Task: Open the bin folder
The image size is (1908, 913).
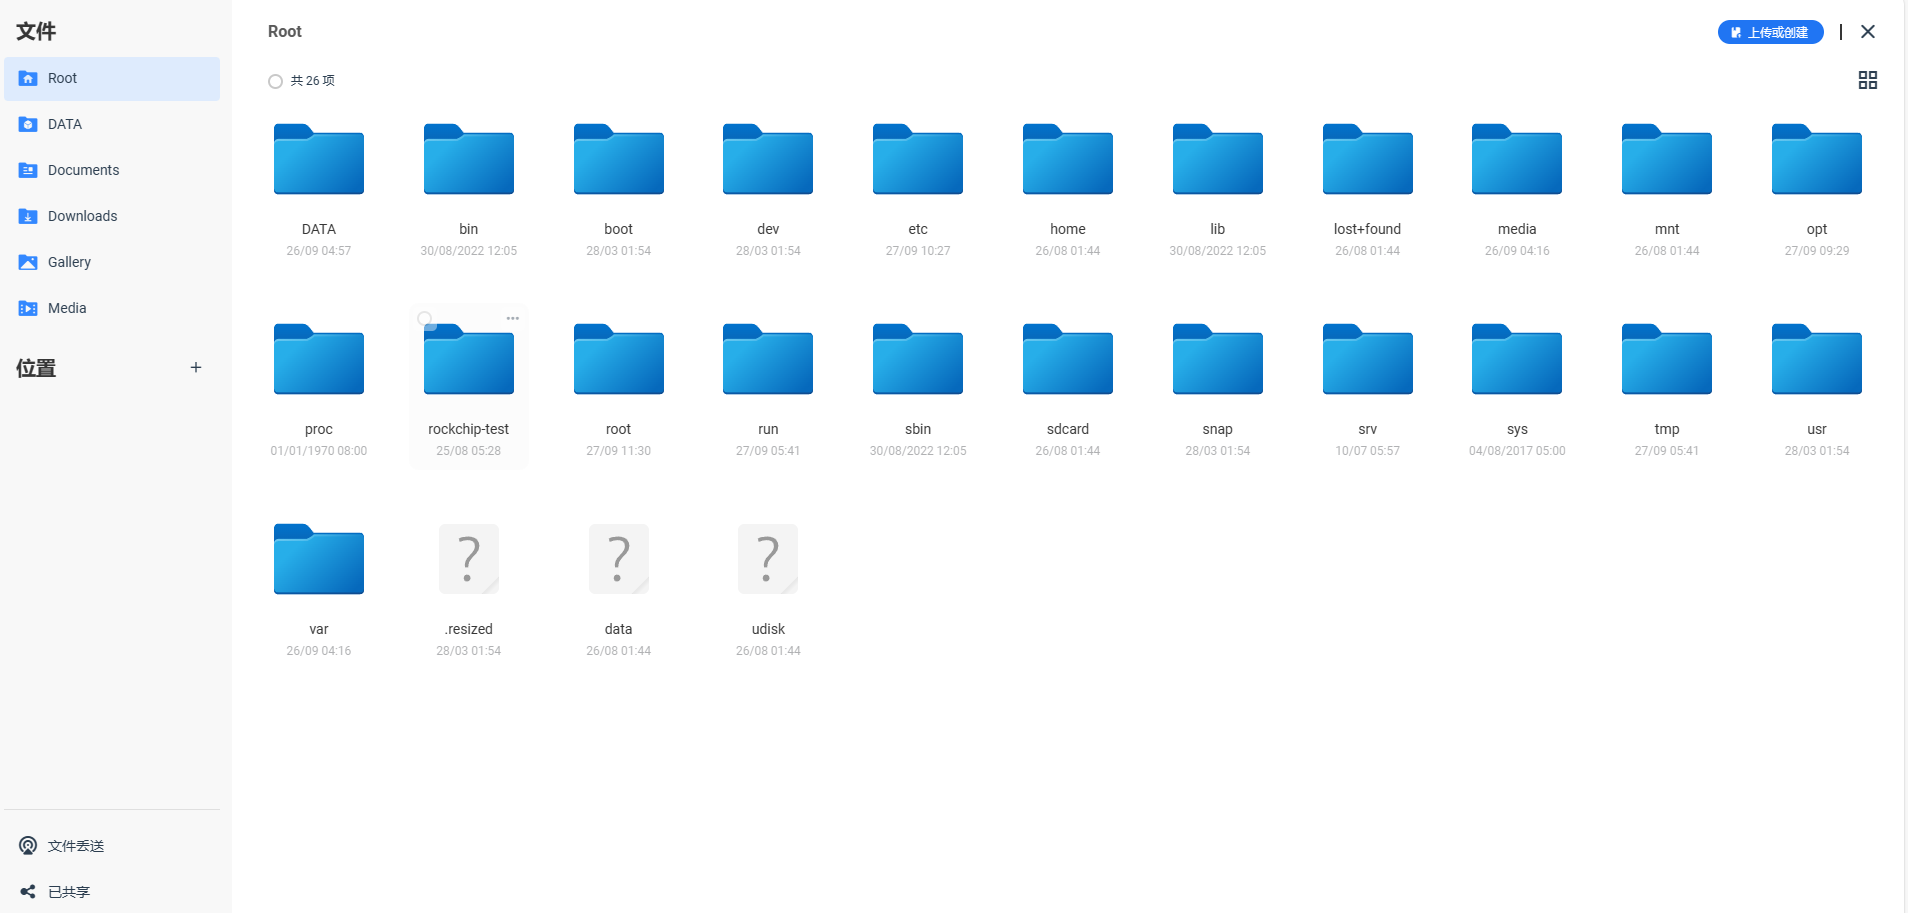Action: coord(468,159)
